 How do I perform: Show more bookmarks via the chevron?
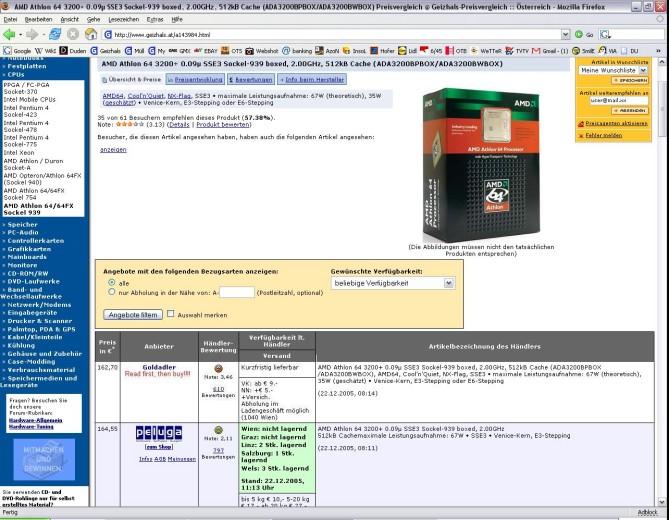[x=658, y=51]
